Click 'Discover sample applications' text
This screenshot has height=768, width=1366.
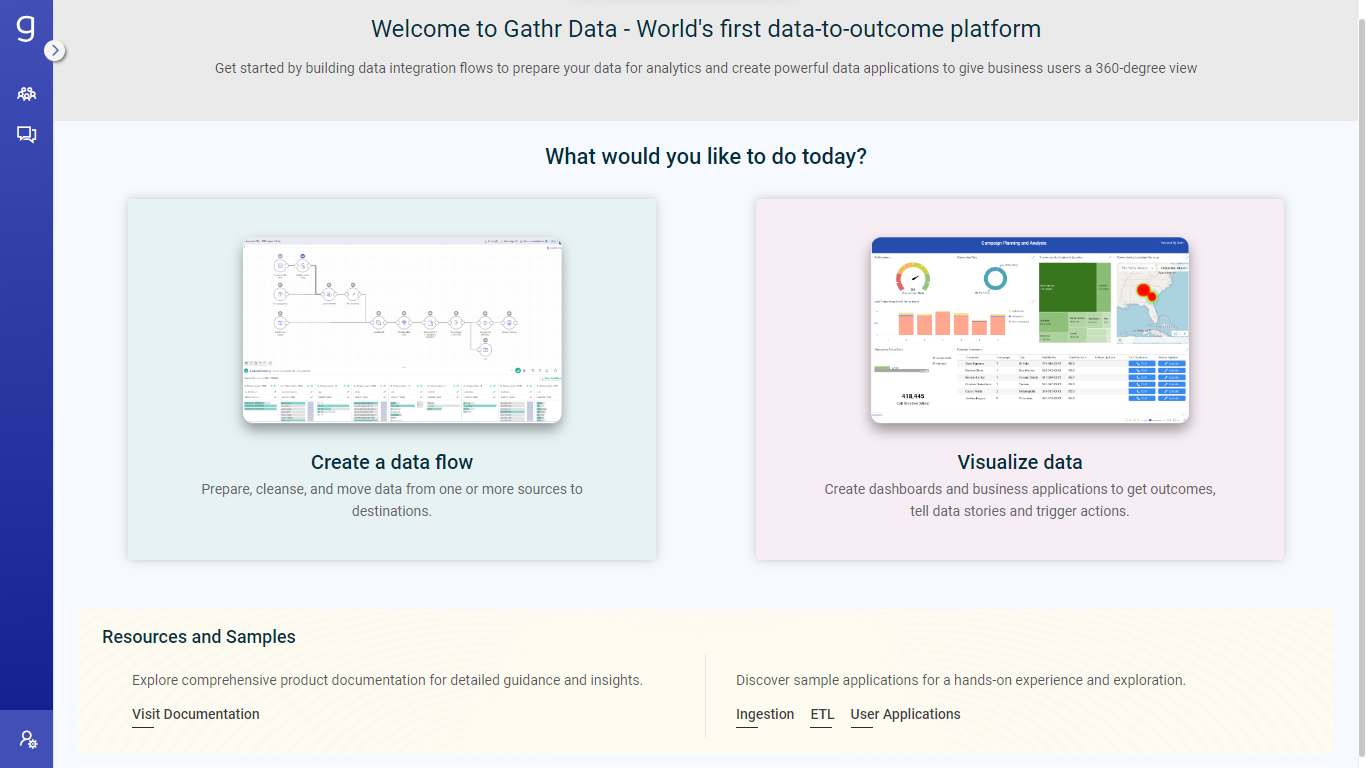[961, 680]
